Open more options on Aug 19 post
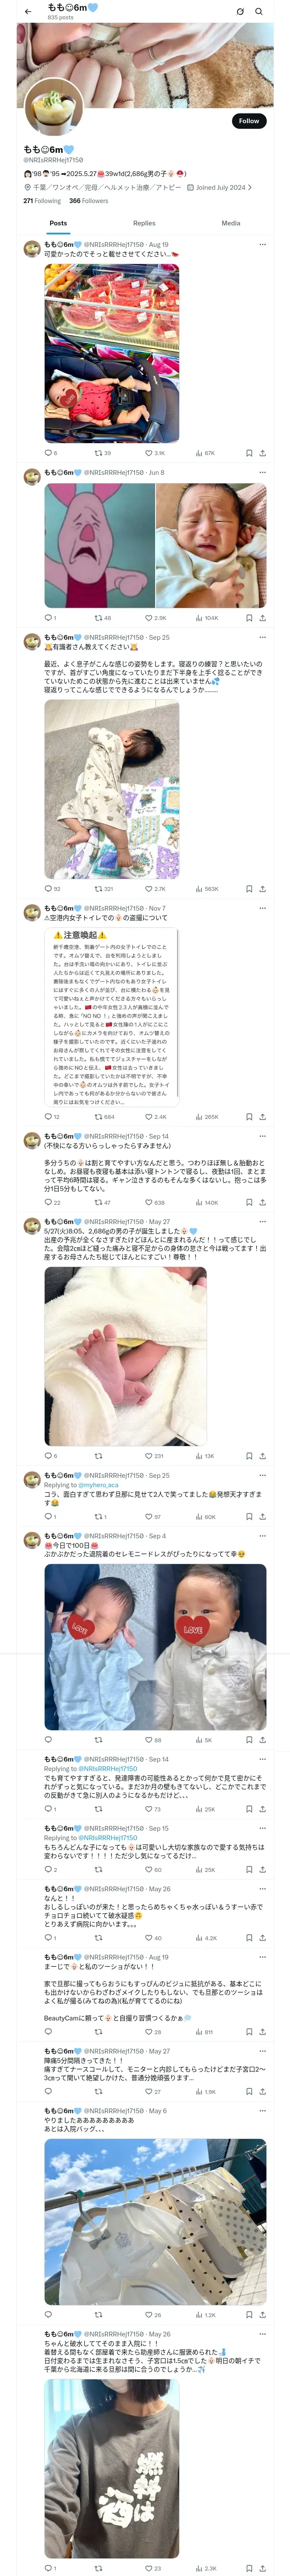Viewport: 290px width, 2576px height. pyautogui.click(x=262, y=244)
